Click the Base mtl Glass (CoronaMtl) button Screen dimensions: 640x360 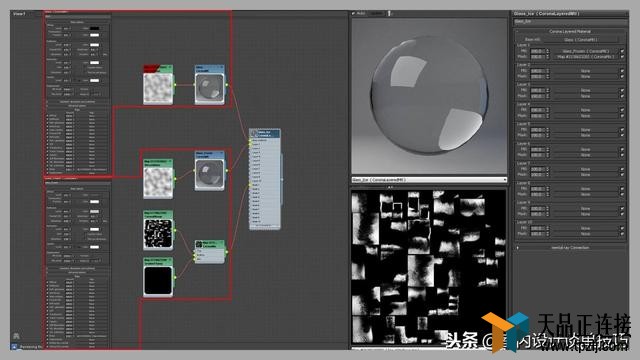[x=581, y=40]
